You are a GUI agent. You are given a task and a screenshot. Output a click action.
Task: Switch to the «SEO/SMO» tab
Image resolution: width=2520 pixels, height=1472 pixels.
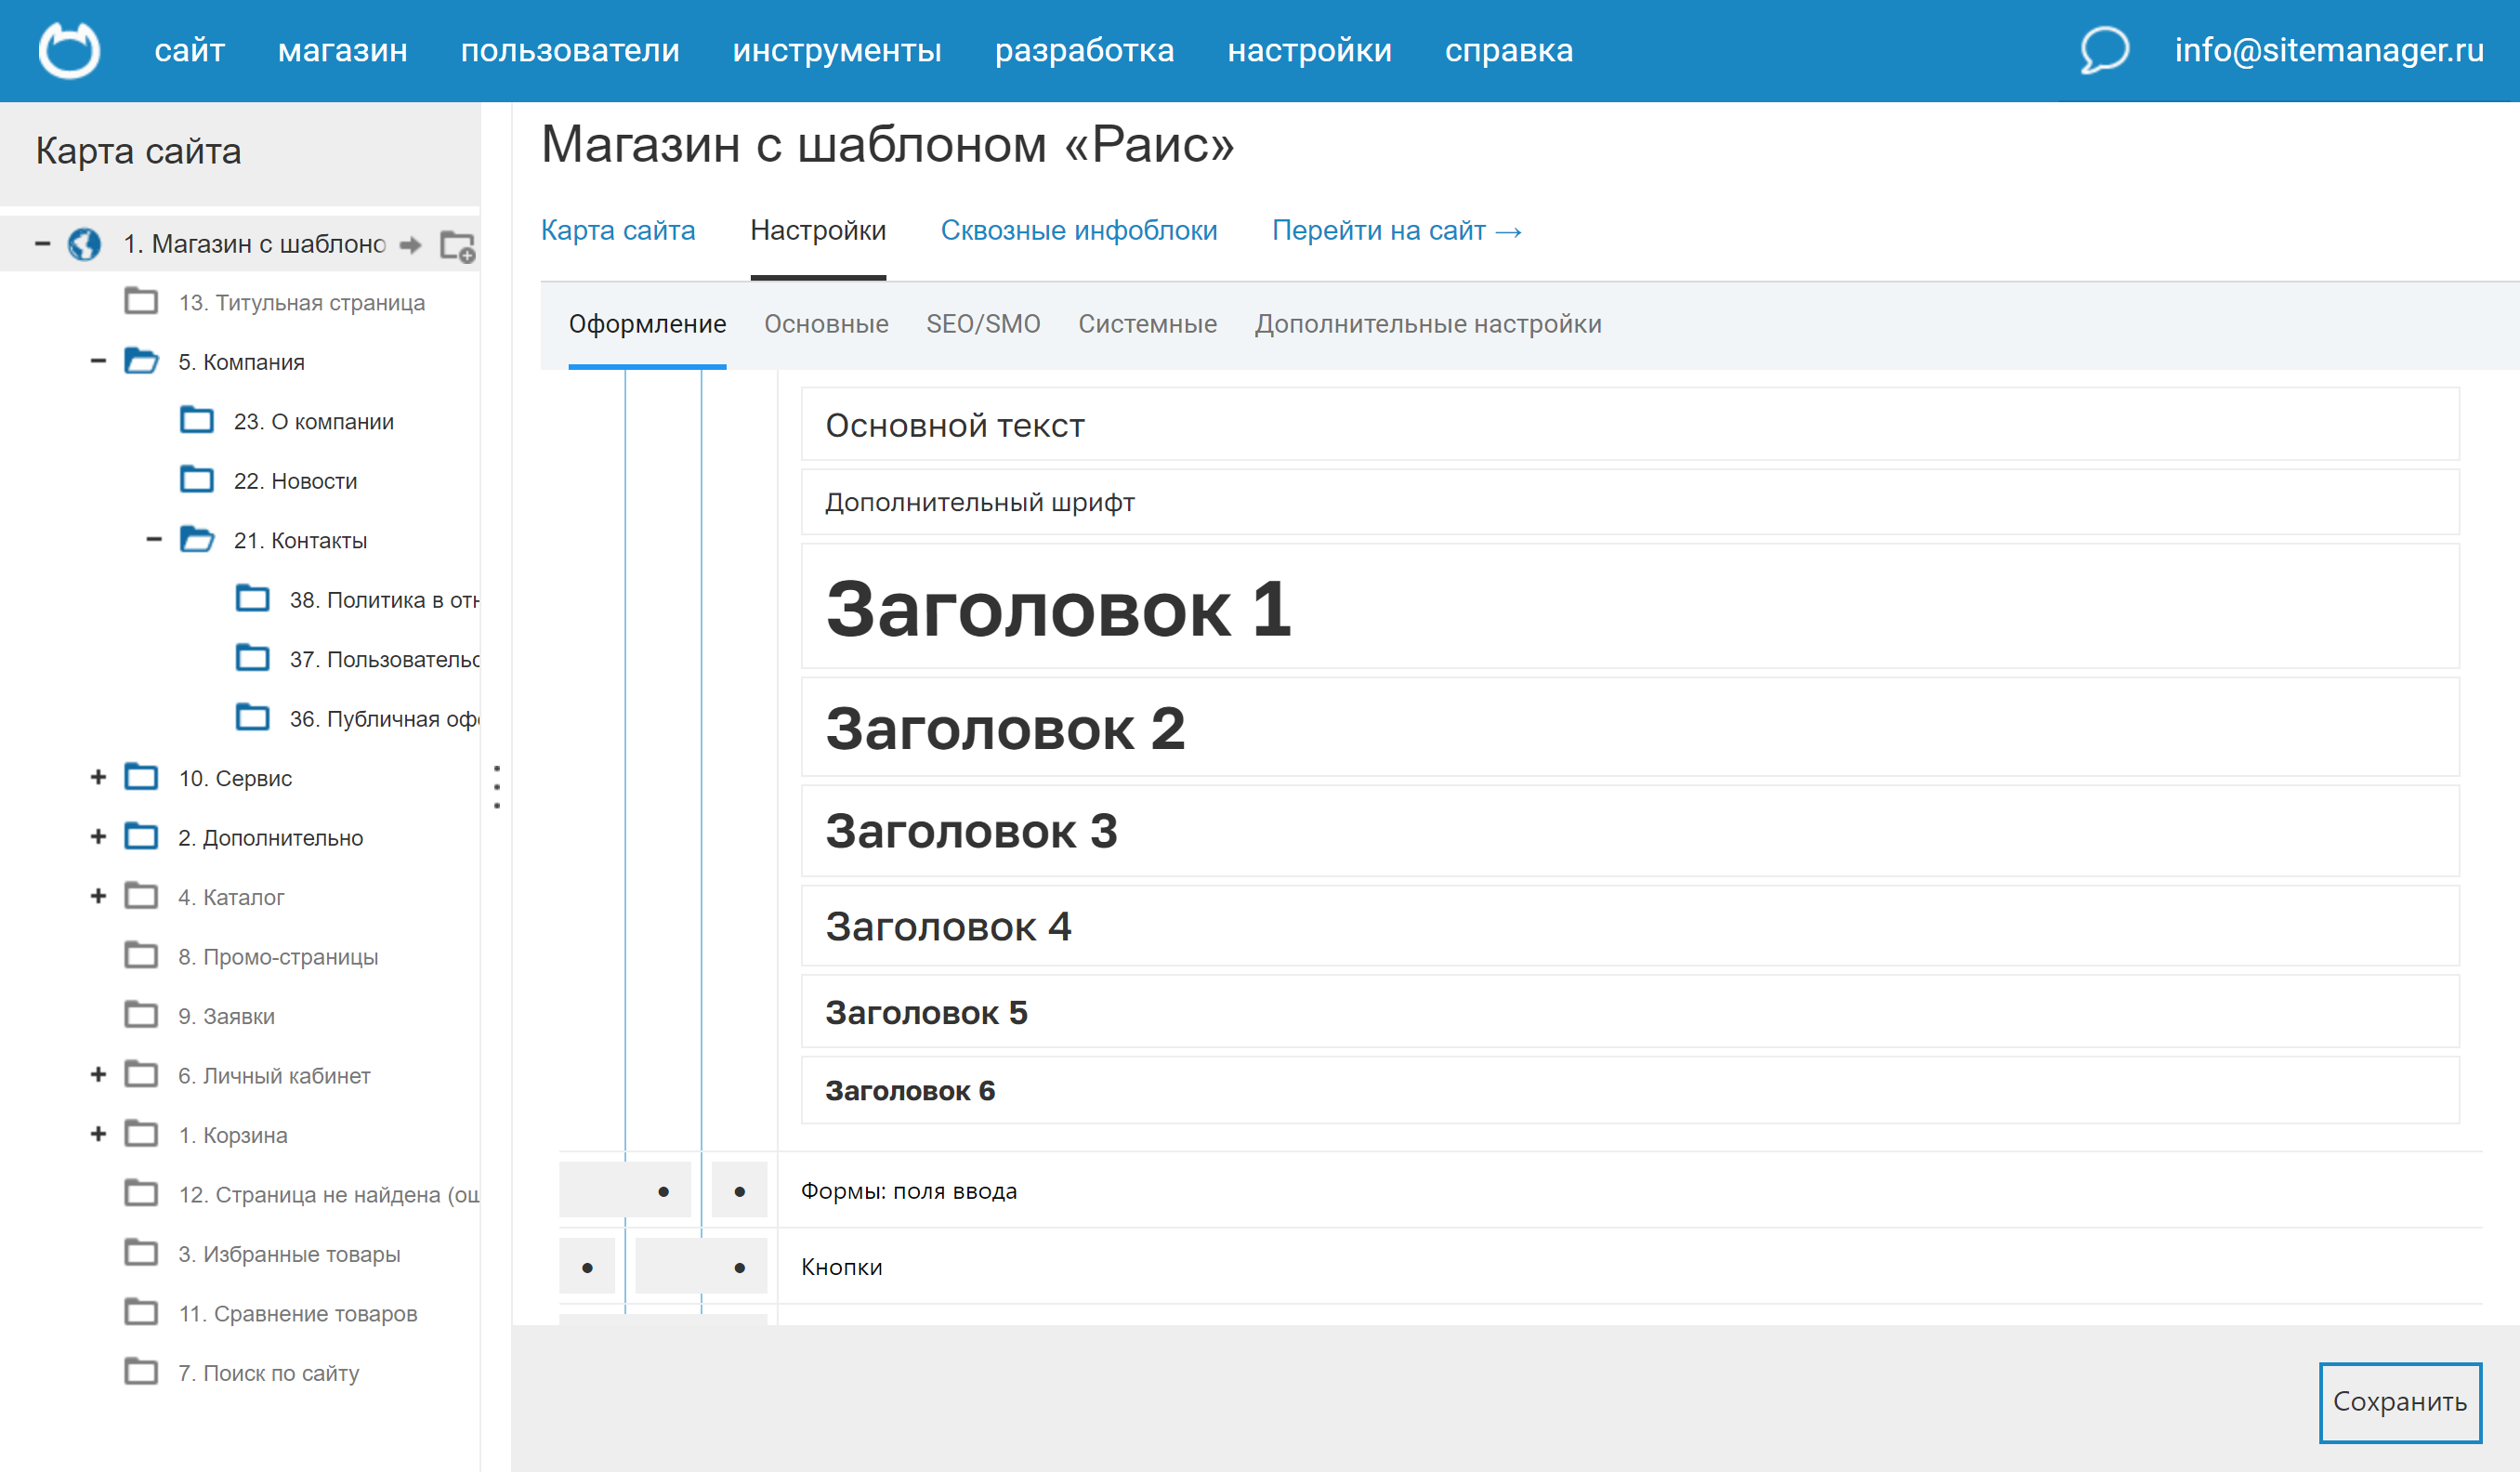click(x=984, y=323)
